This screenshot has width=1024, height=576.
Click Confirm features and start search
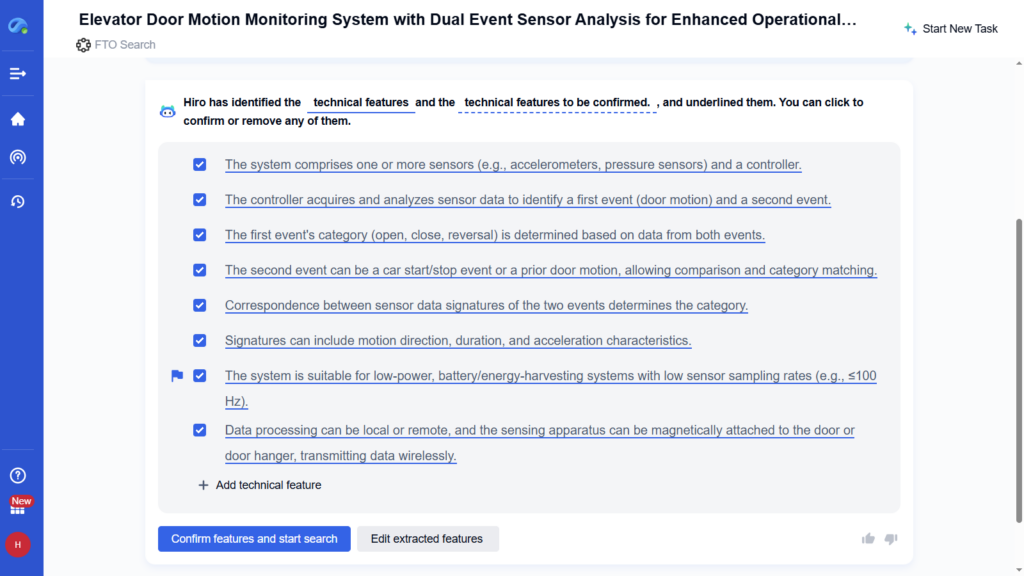(254, 539)
